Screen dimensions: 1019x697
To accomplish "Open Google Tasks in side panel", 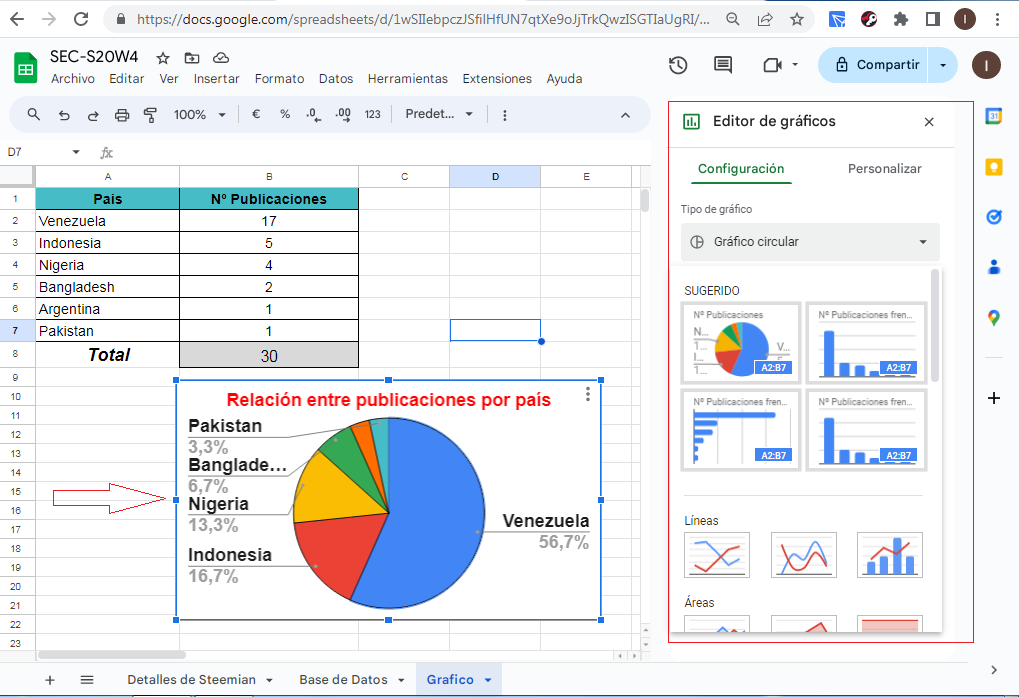I will coord(994,217).
